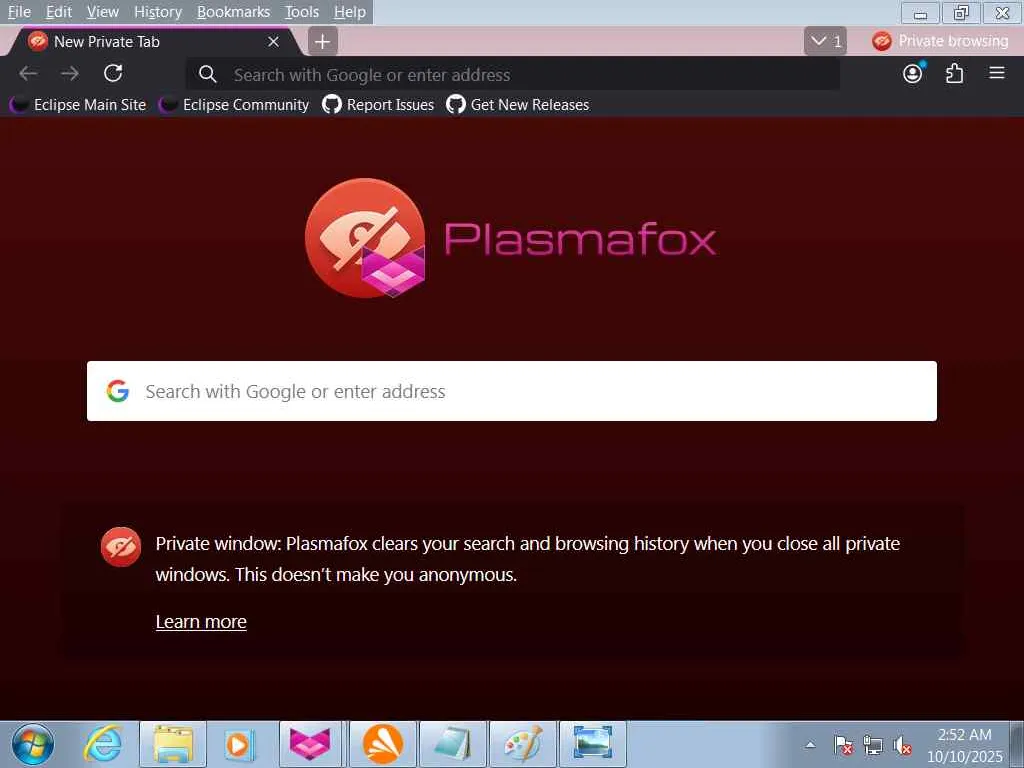This screenshot has width=1024, height=768.
Task: Focus the page search with Google field
Action: point(511,391)
